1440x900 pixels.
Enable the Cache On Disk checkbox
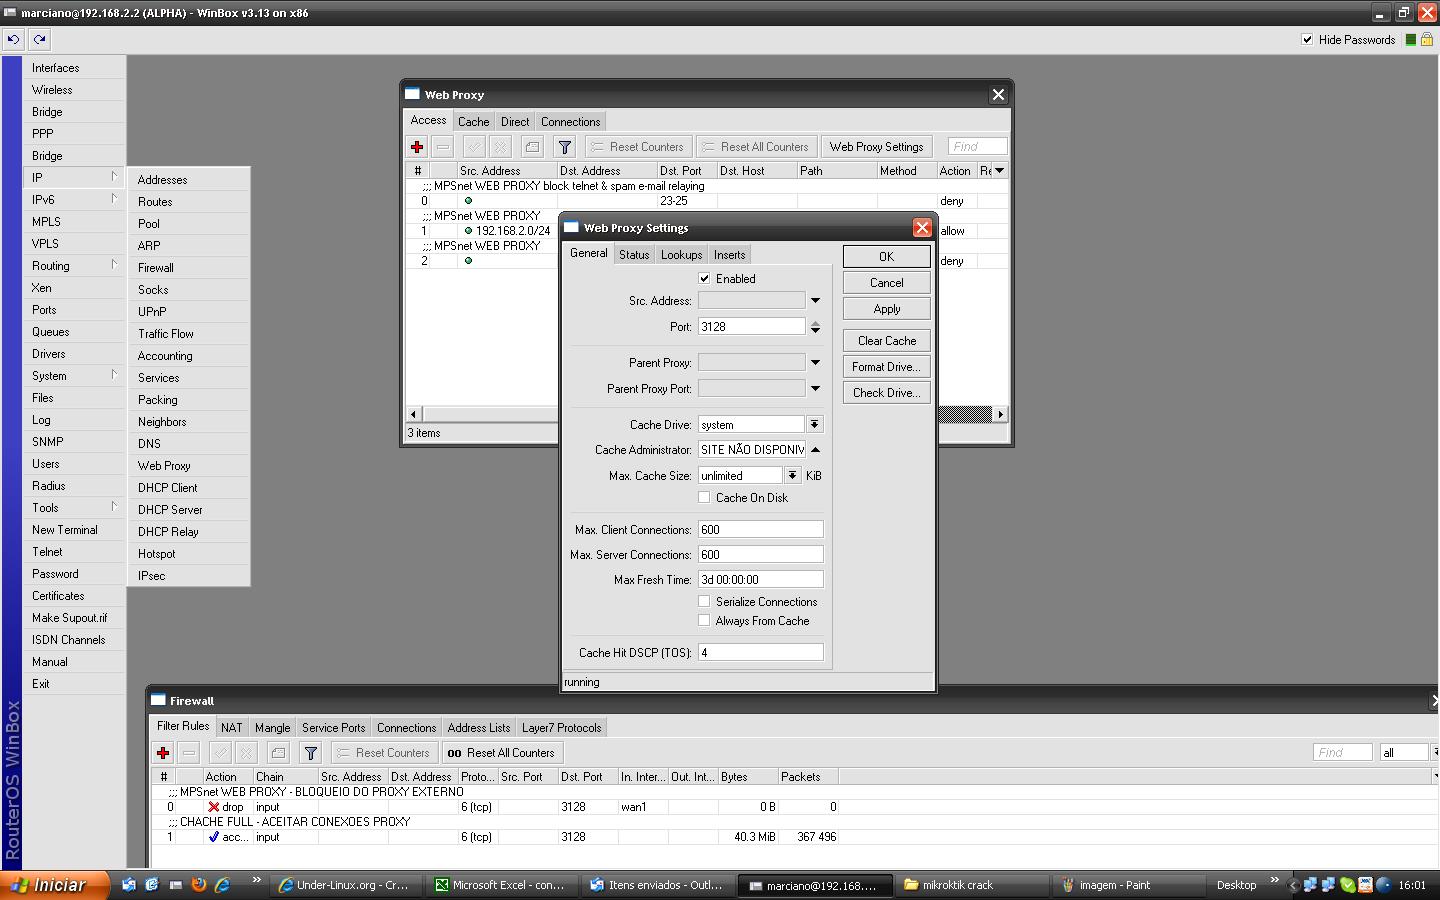click(x=704, y=498)
